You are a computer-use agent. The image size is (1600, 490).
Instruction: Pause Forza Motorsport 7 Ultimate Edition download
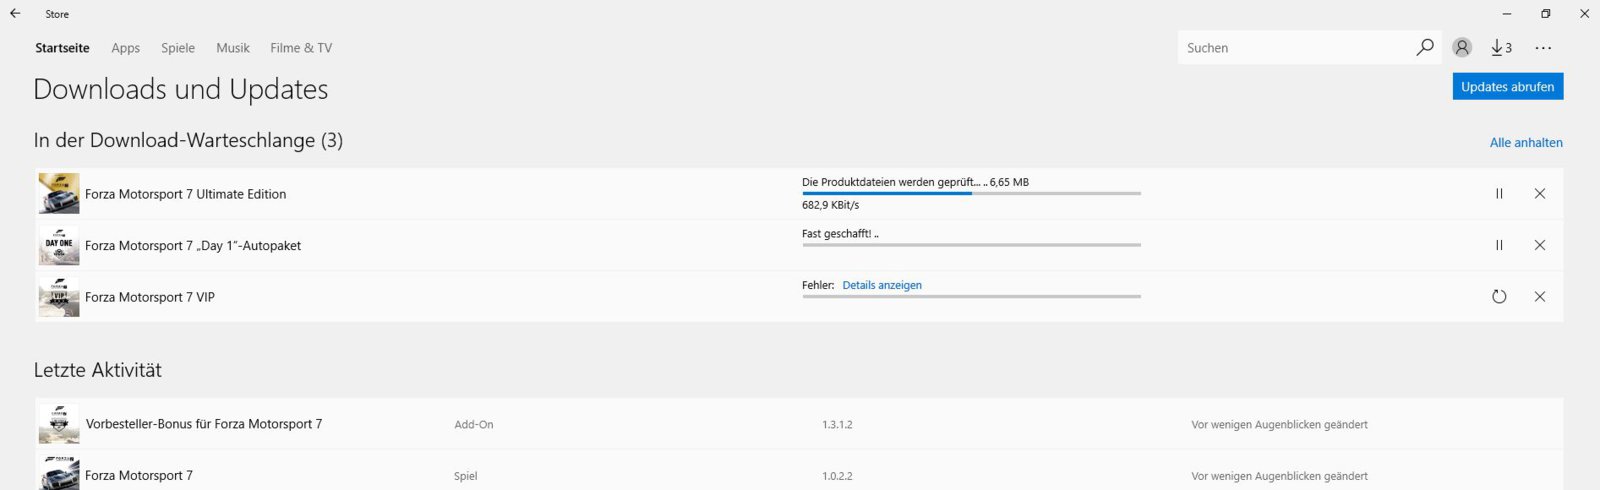pyautogui.click(x=1499, y=194)
